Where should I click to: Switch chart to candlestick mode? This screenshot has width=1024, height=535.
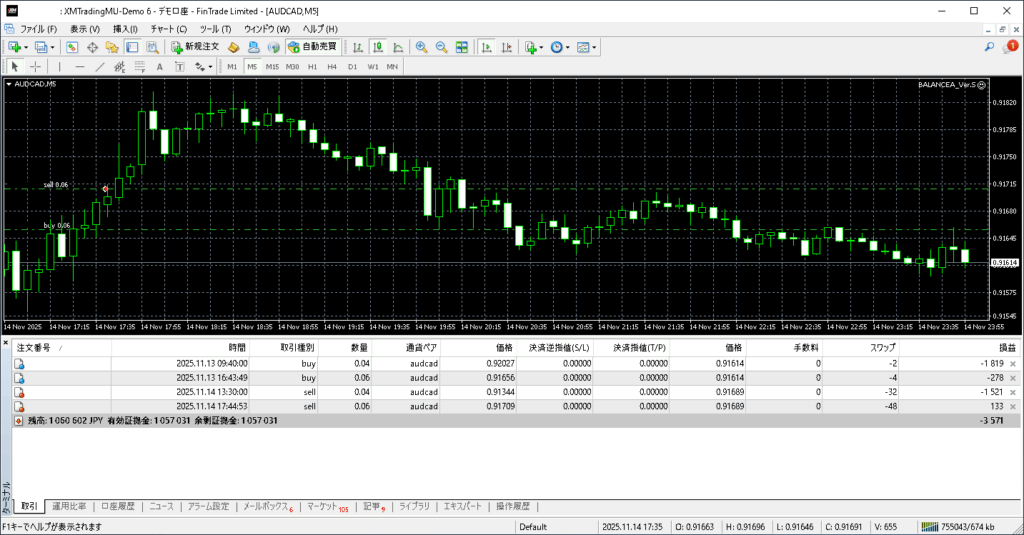coord(379,47)
